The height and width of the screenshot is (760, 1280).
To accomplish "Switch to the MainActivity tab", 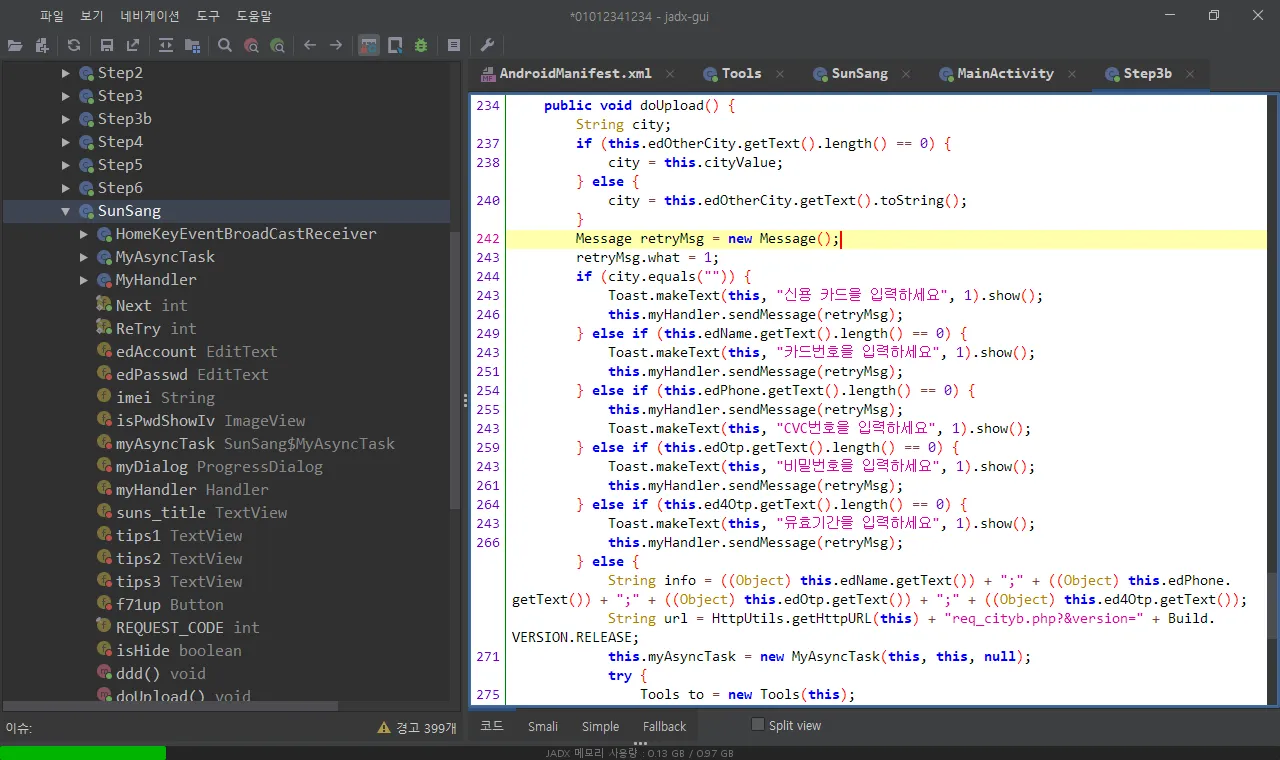I will point(1005,73).
